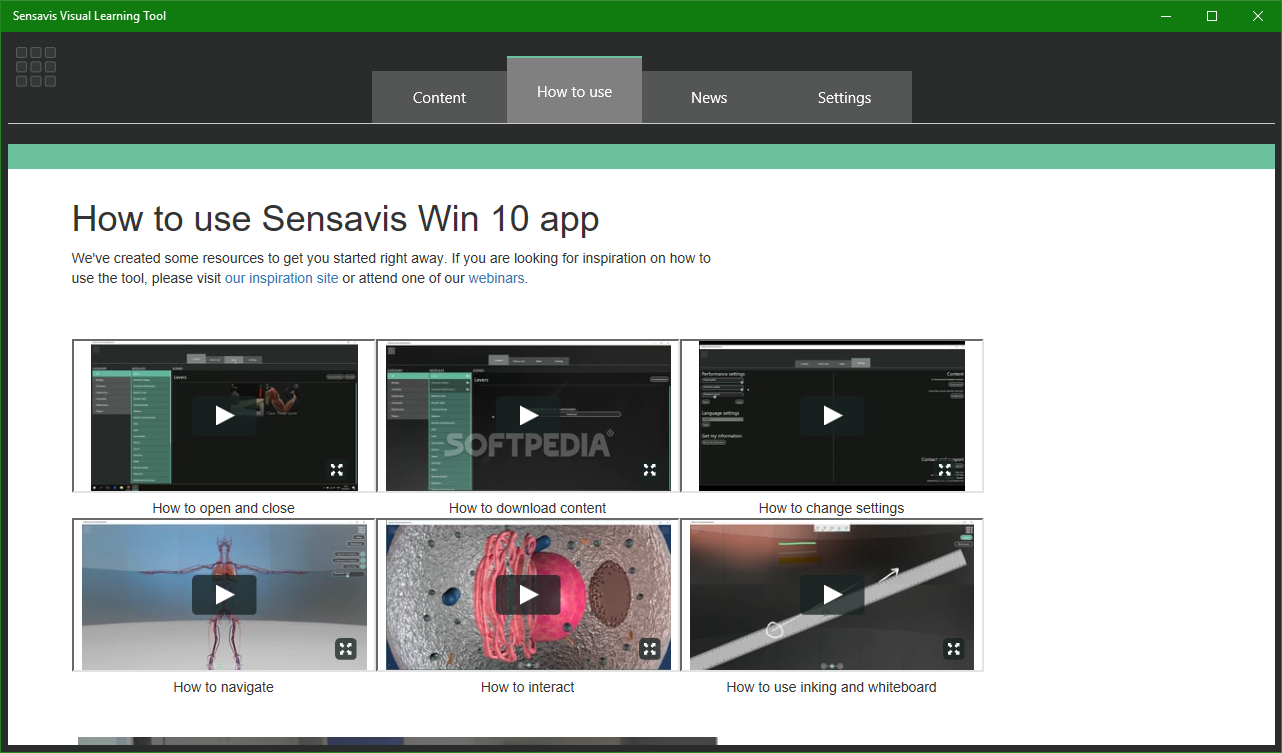Follow the our inspiration site link
Image resolution: width=1282 pixels, height=753 pixels.
pyautogui.click(x=282, y=278)
